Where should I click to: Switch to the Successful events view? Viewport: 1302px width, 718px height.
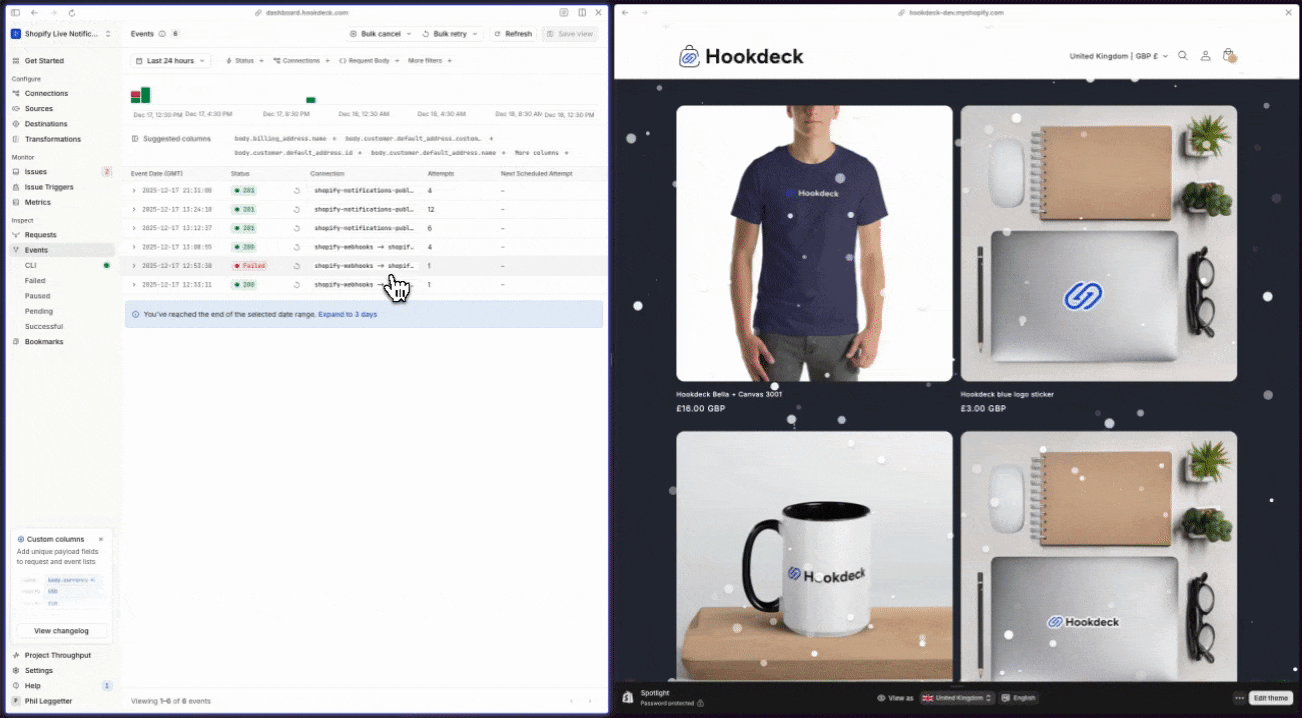(x=44, y=326)
